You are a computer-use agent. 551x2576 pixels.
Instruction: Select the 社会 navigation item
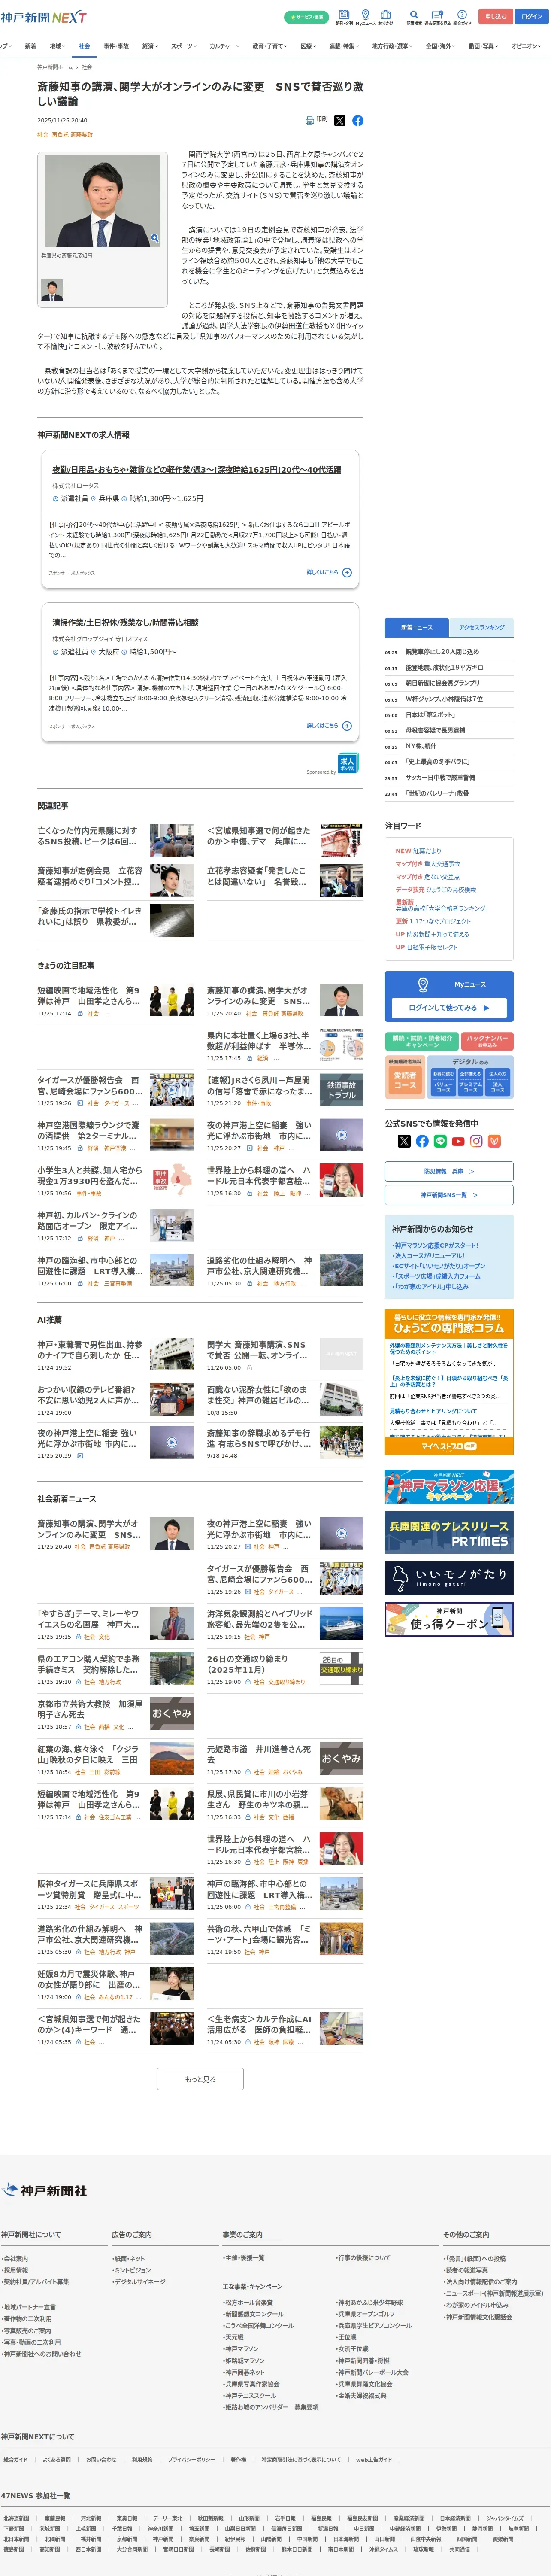pos(84,46)
